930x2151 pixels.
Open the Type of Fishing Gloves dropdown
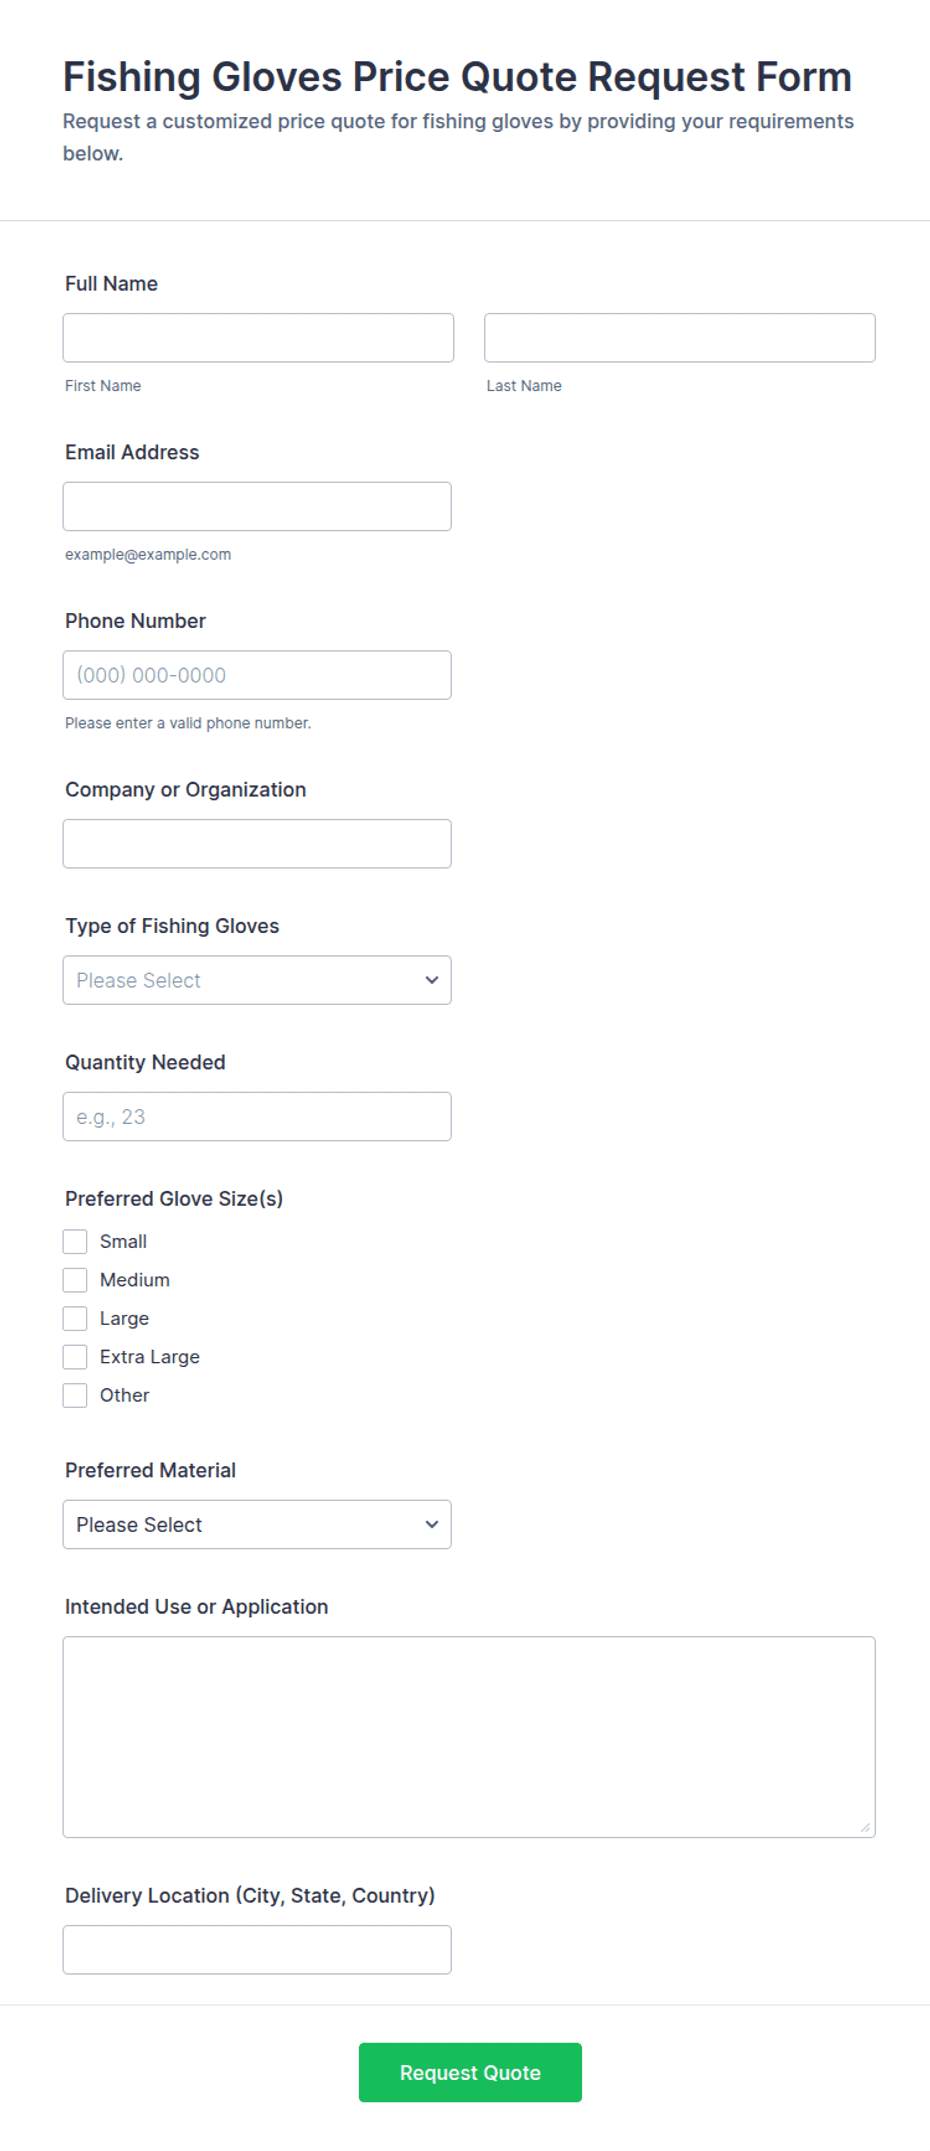257,980
